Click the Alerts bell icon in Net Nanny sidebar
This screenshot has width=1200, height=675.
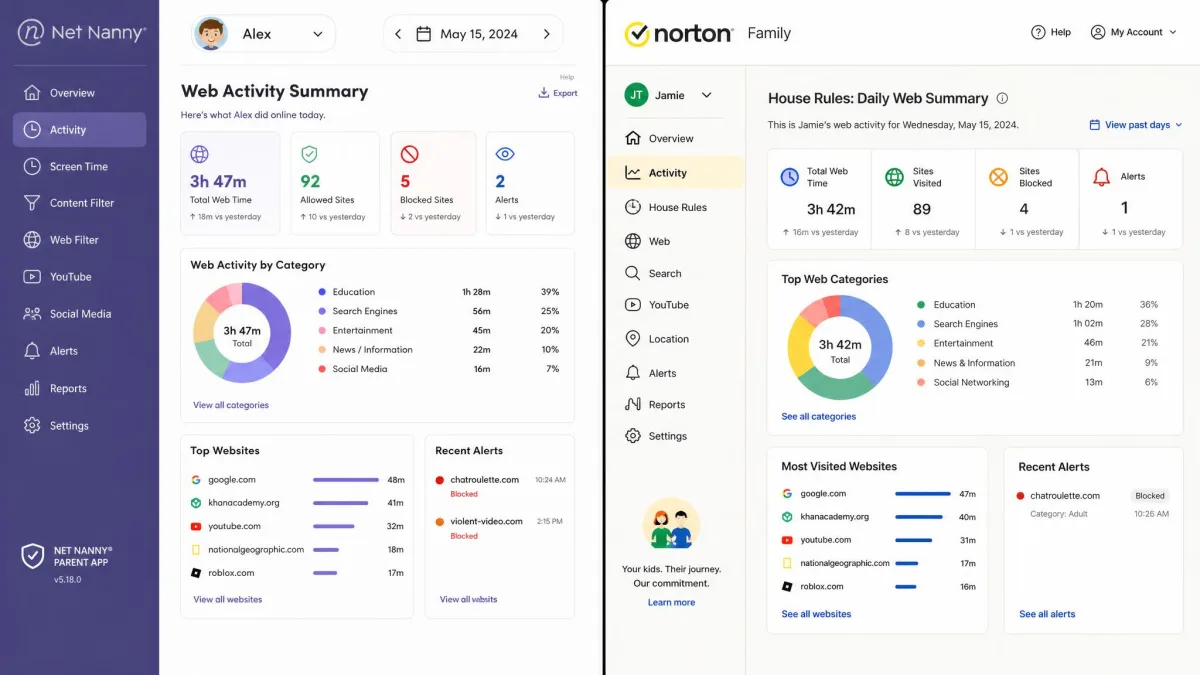coord(32,351)
